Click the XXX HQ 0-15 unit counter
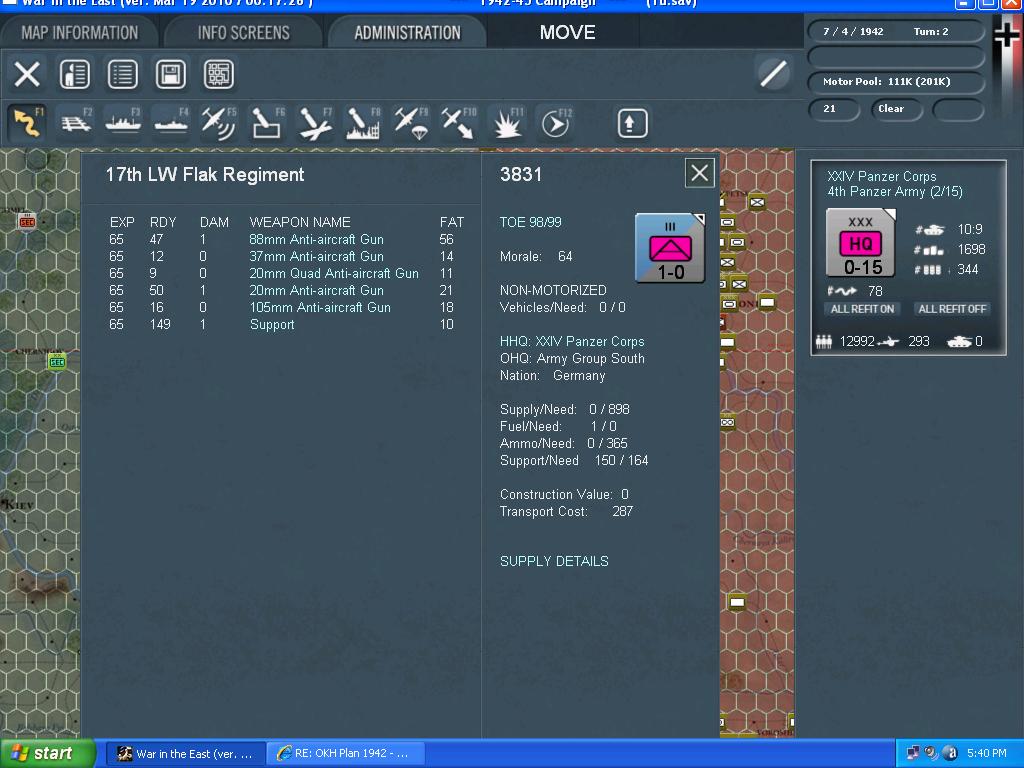 [x=861, y=242]
